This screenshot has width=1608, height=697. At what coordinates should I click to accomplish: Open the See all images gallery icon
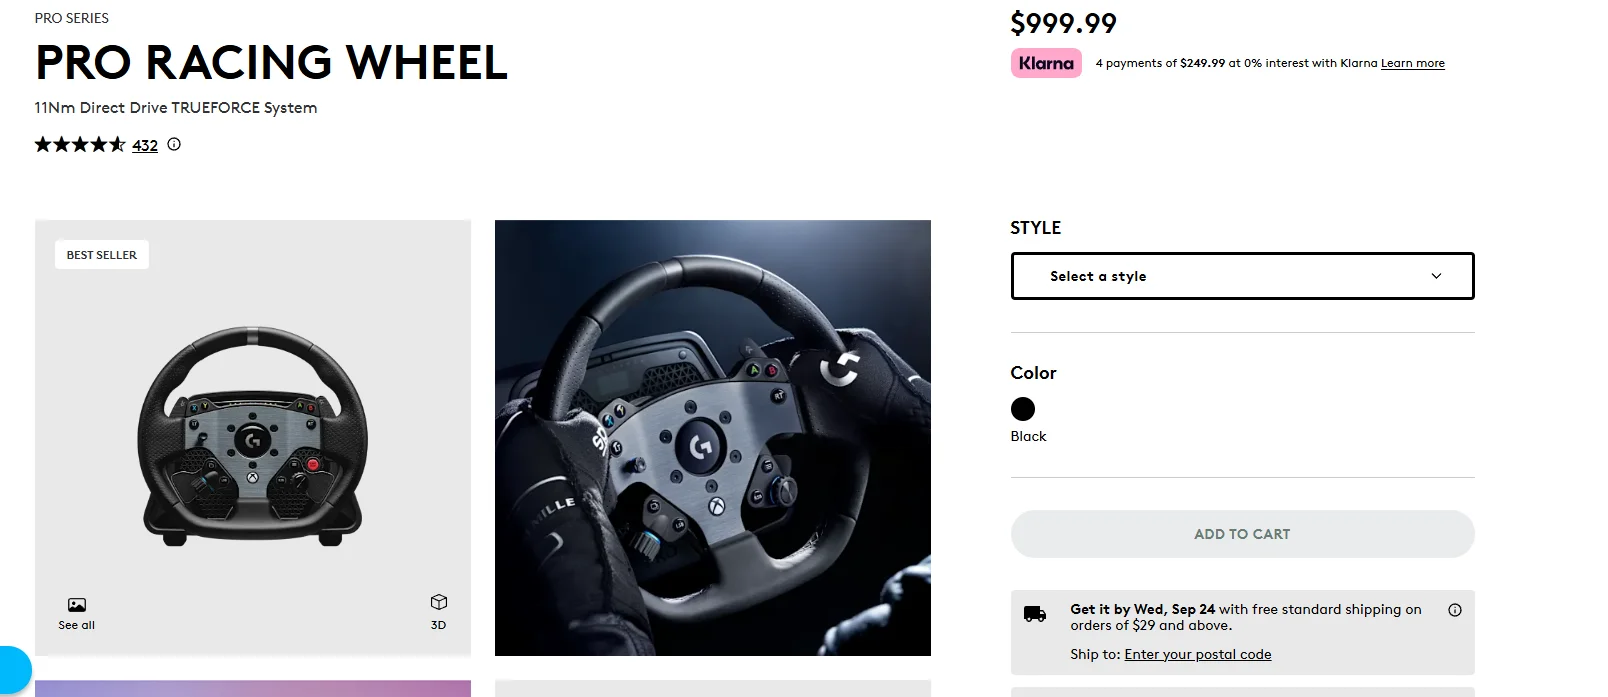[x=77, y=605]
